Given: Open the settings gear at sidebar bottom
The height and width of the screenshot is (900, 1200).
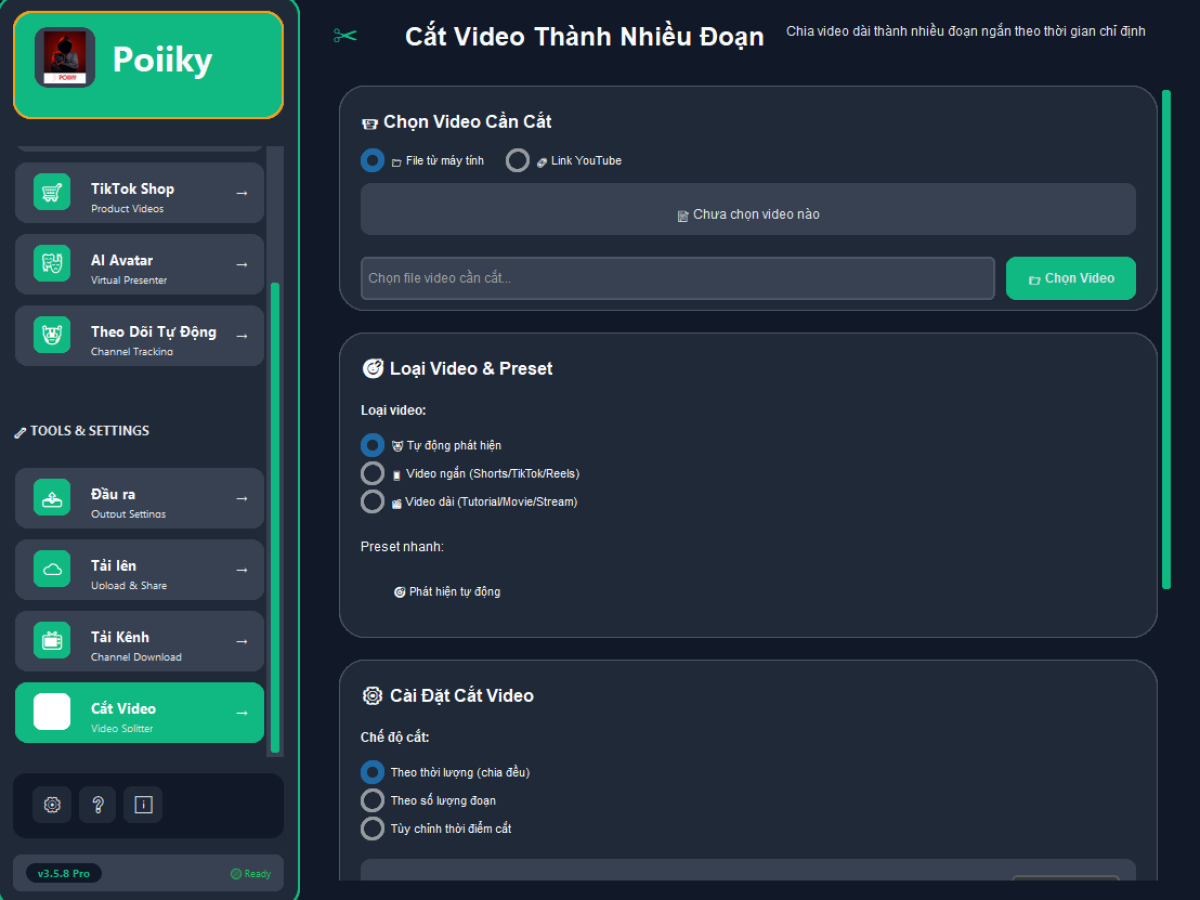Looking at the screenshot, I should point(52,804).
